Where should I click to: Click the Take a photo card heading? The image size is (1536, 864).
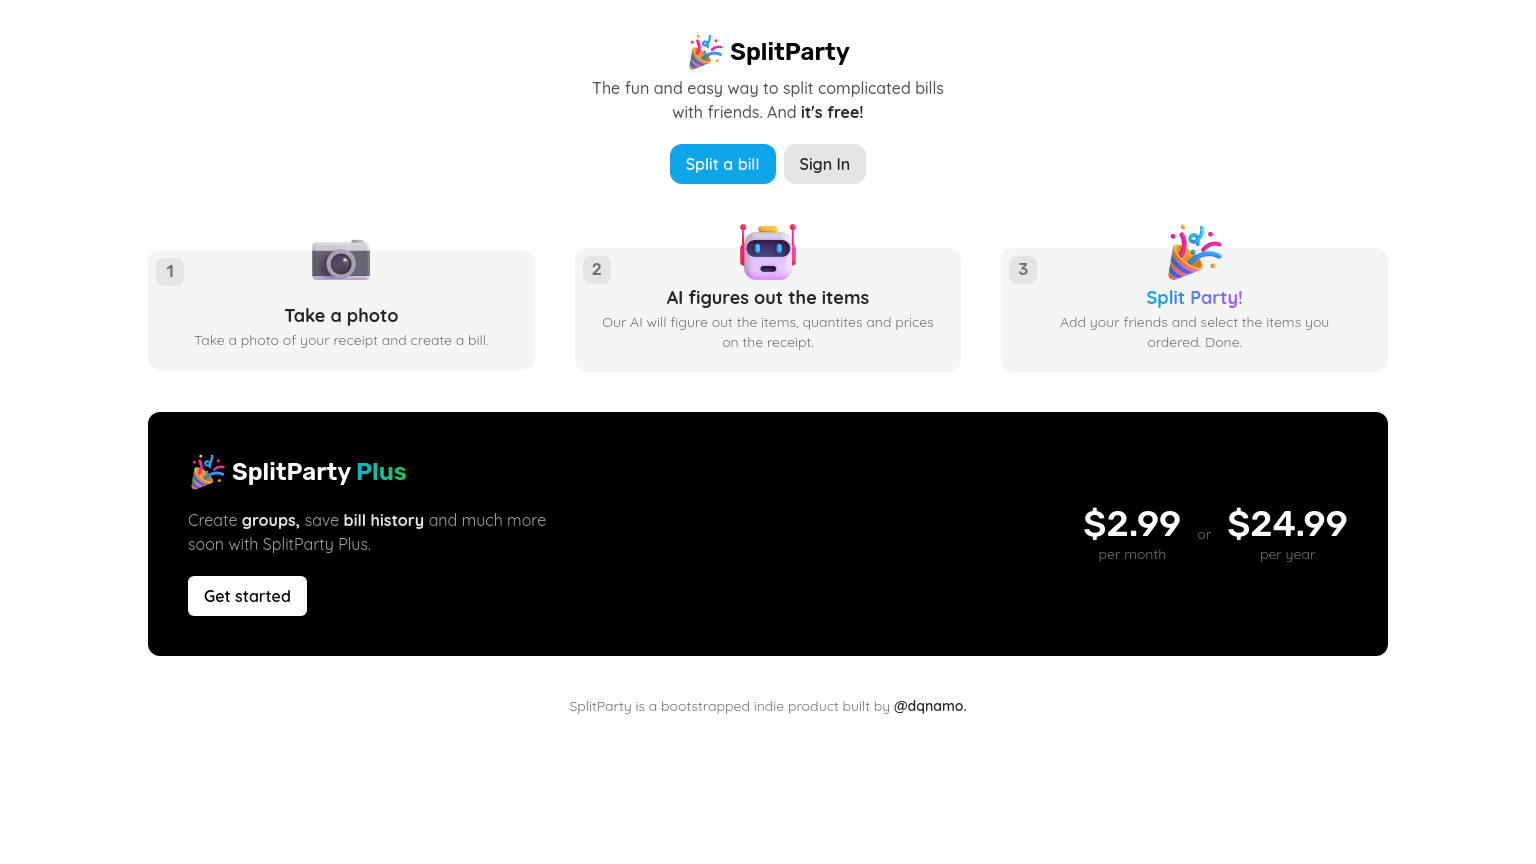[x=341, y=316]
